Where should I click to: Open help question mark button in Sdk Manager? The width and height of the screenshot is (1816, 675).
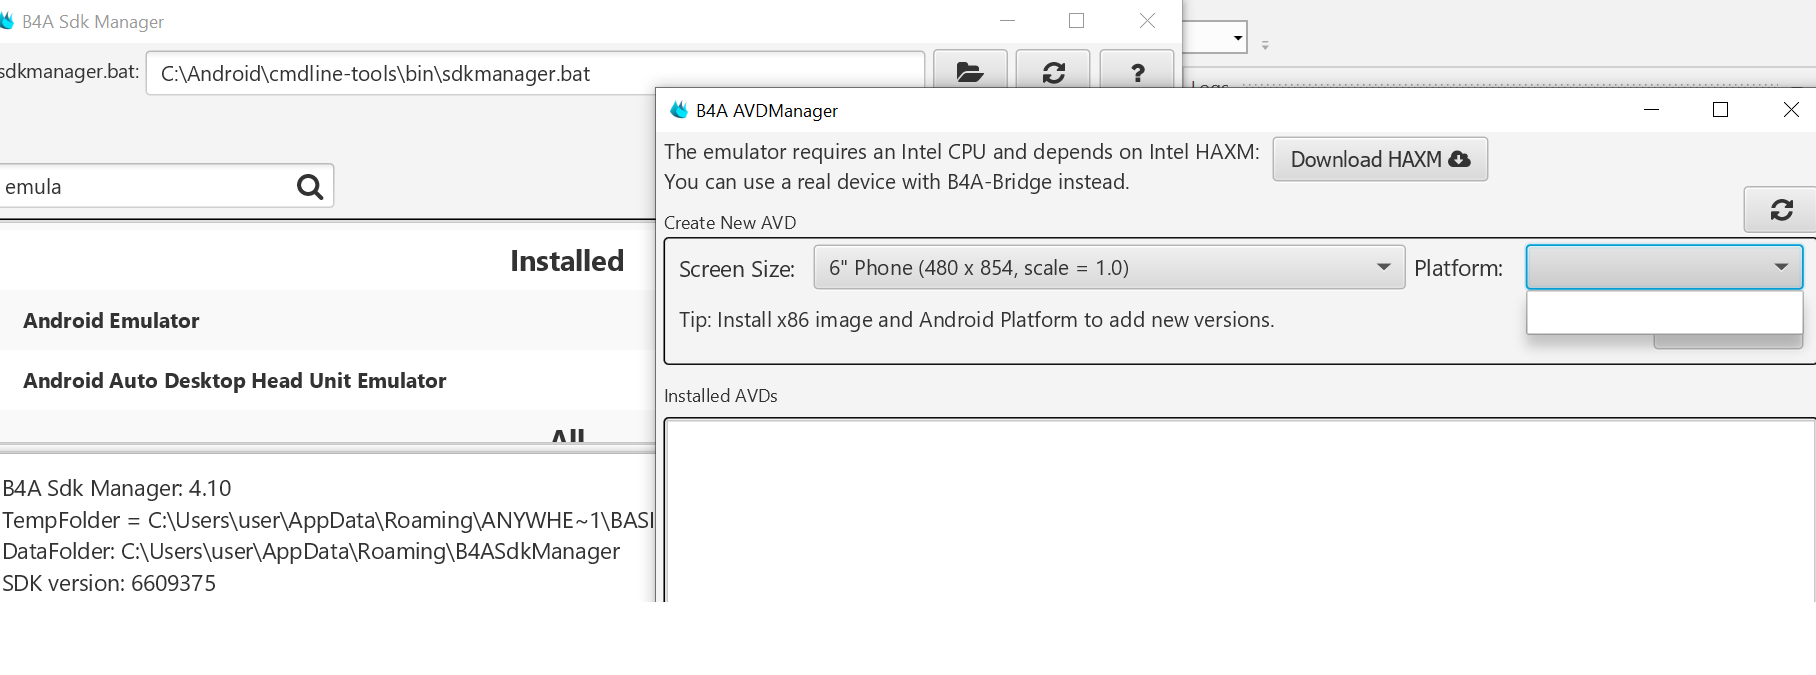1137,71
